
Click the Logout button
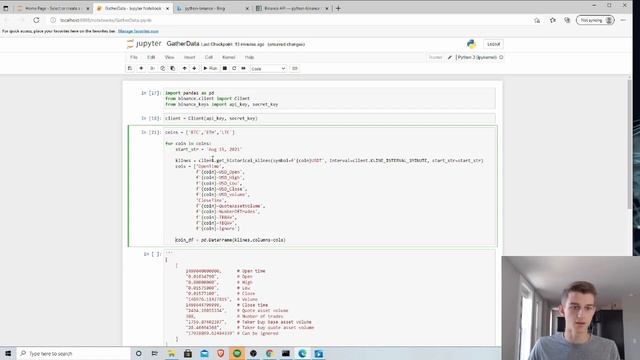pyautogui.click(x=493, y=44)
